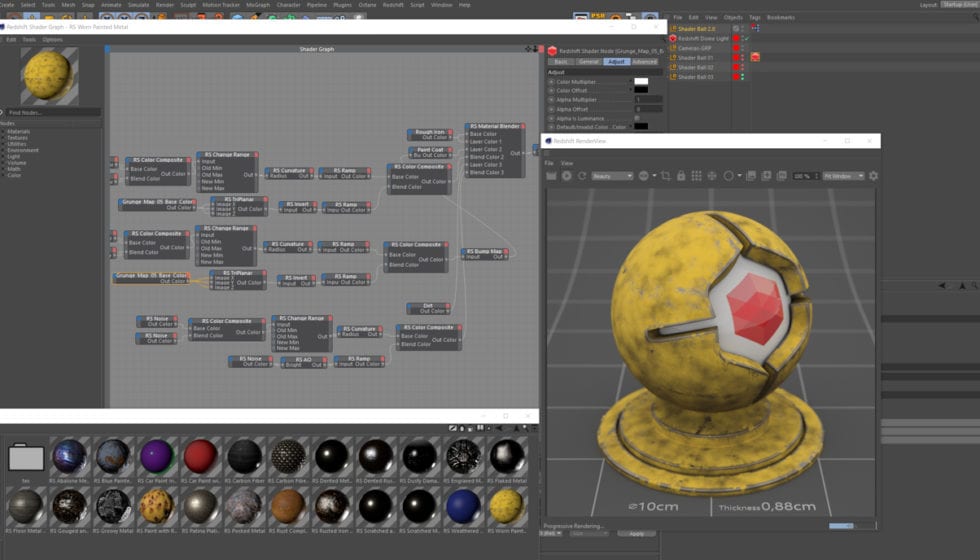Viewport: 980px width, 560px height.
Task: Click the clapperboard icon in RenderView toolbar
Action: coord(551,176)
